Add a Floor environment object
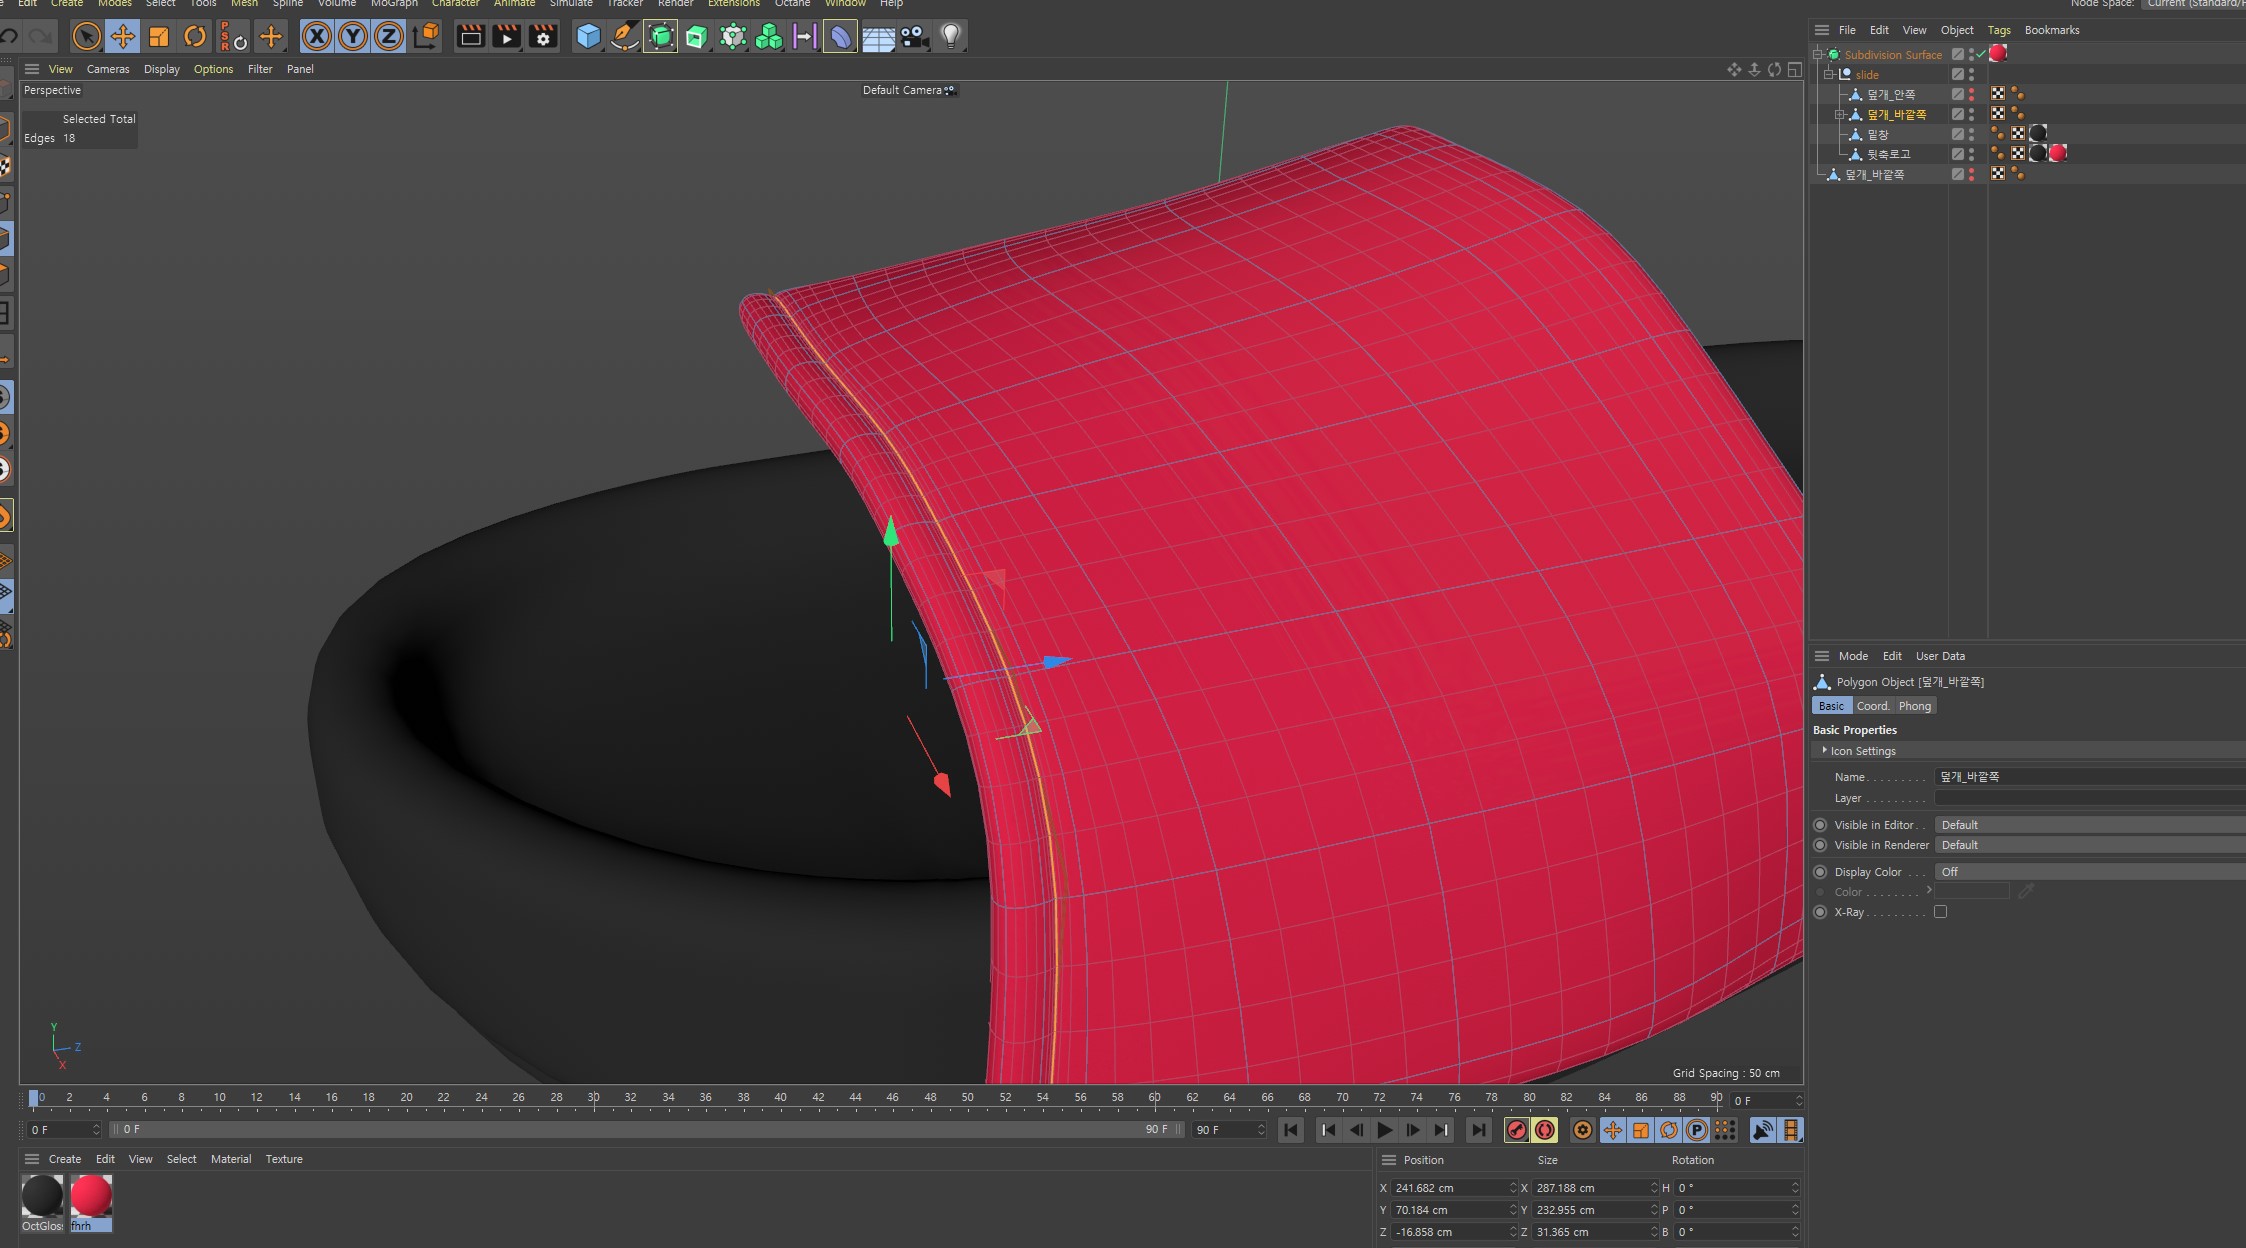This screenshot has height=1248, width=2246. 878,37
